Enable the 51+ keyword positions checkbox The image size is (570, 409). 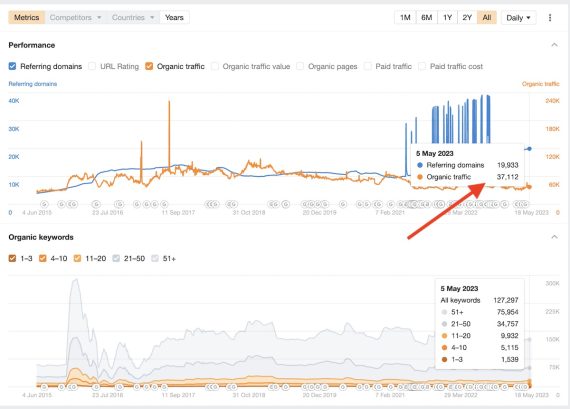(155, 258)
